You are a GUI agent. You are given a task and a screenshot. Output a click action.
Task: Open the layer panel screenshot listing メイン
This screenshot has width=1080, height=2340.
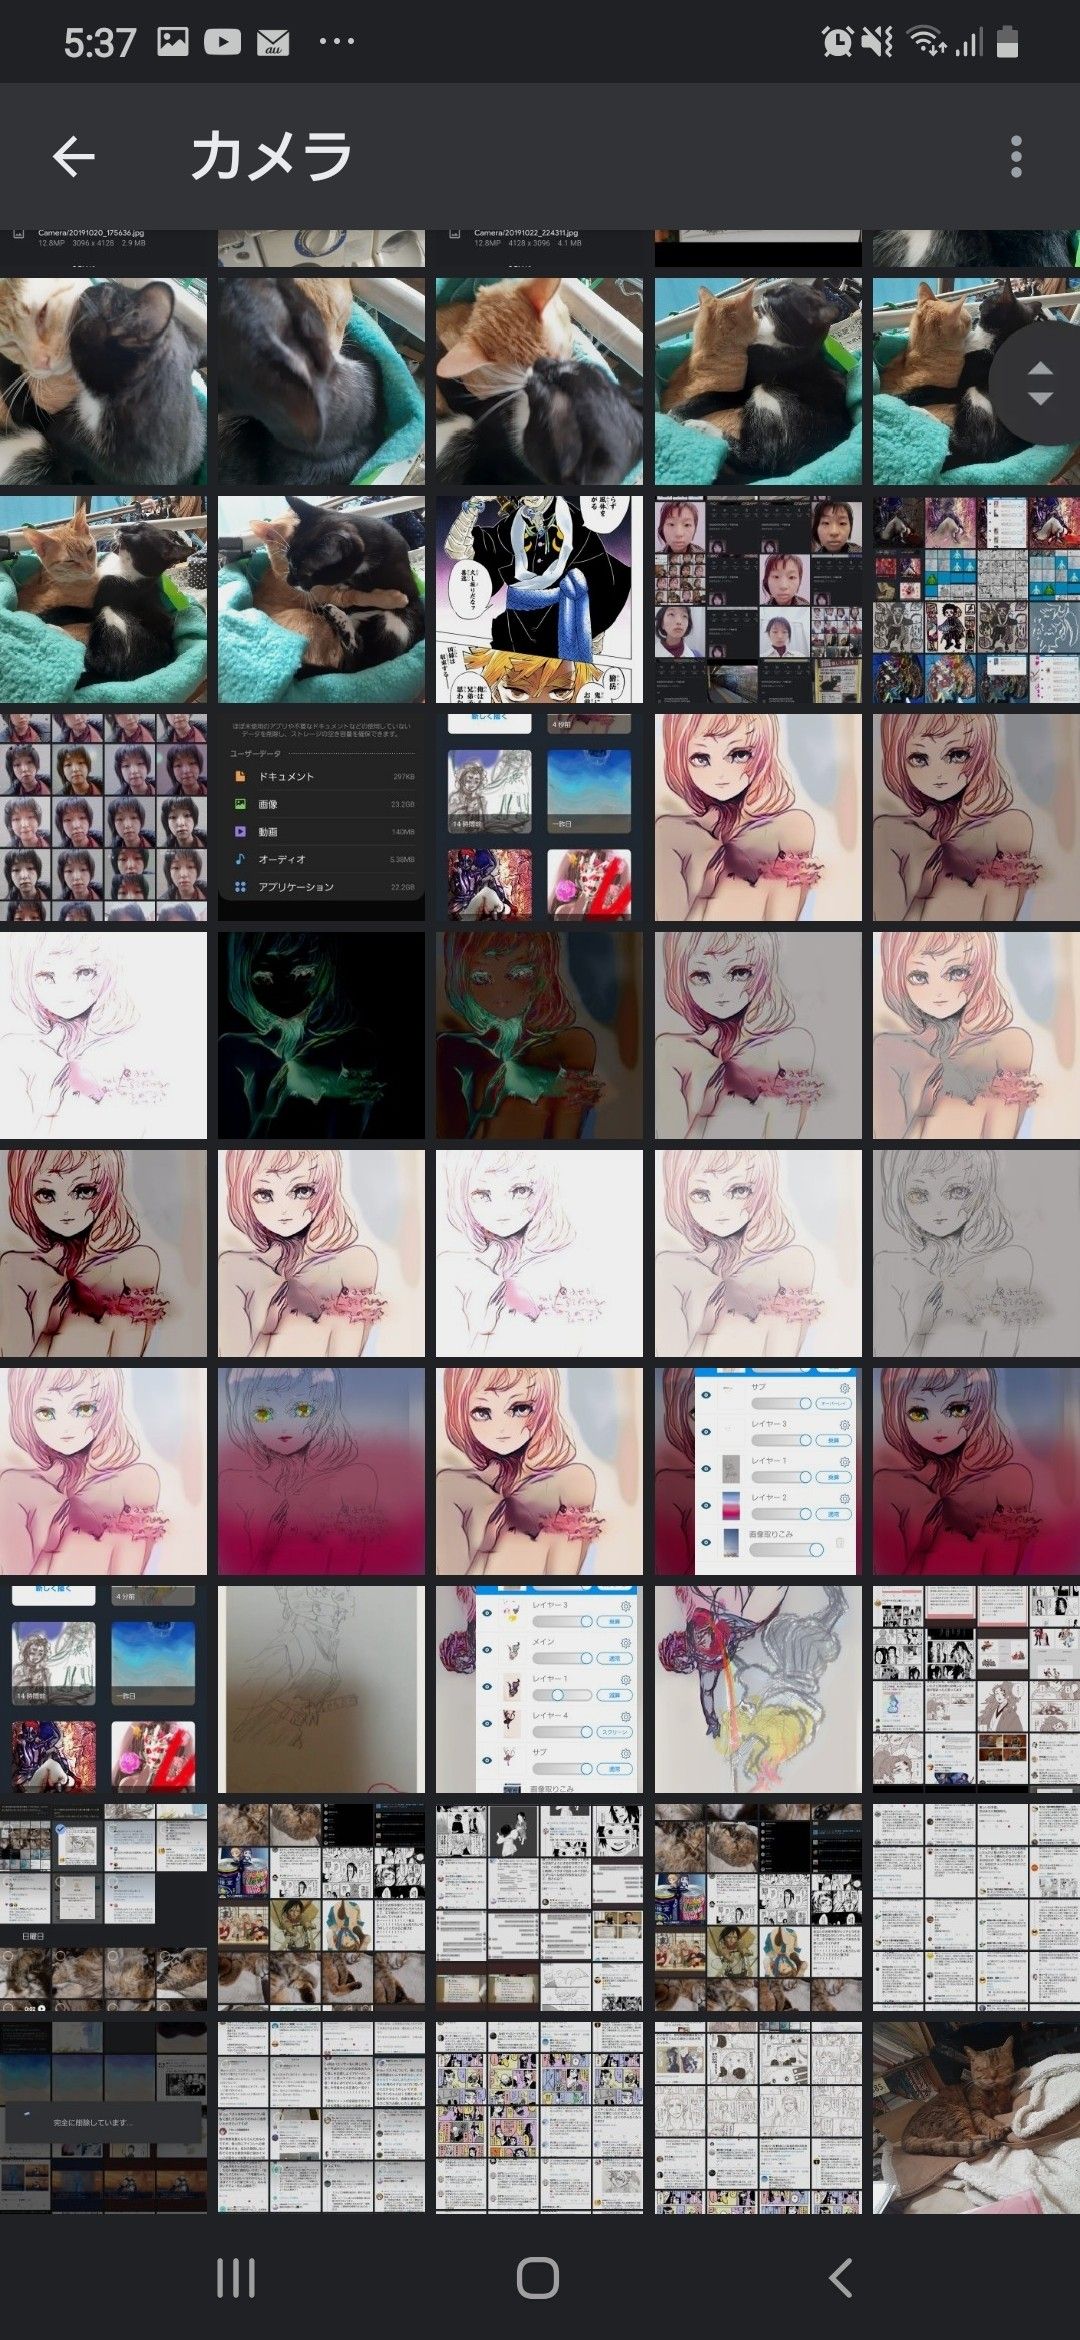pos(539,1689)
